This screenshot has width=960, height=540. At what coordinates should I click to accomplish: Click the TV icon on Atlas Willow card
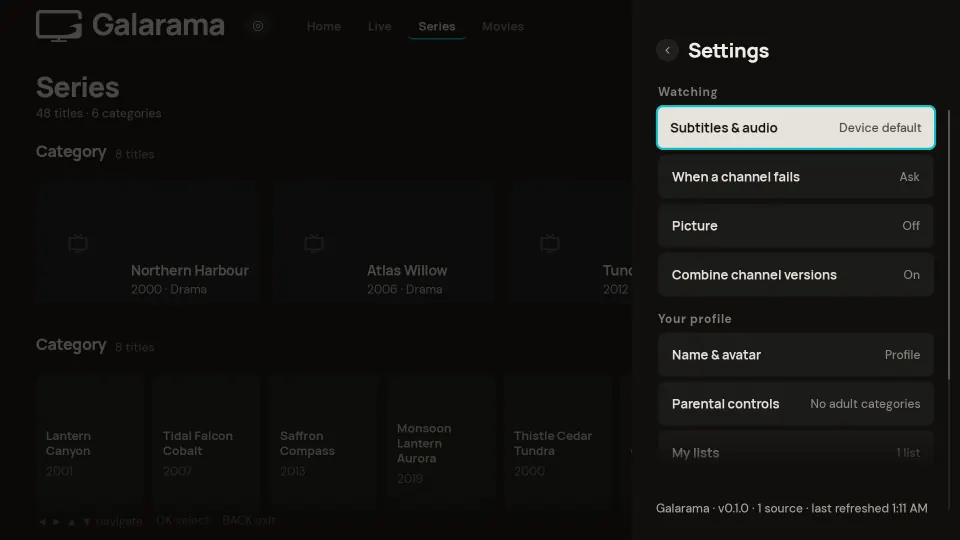[314, 243]
